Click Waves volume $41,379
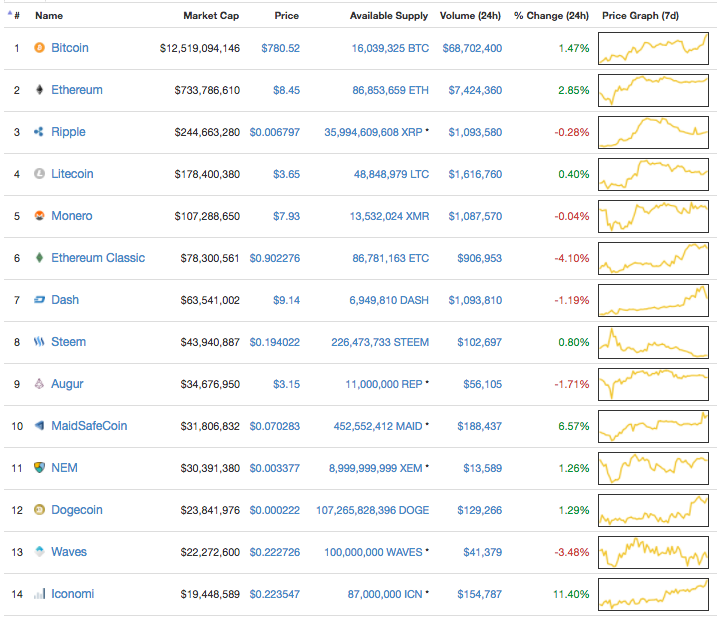The height and width of the screenshot is (619, 725). point(483,552)
